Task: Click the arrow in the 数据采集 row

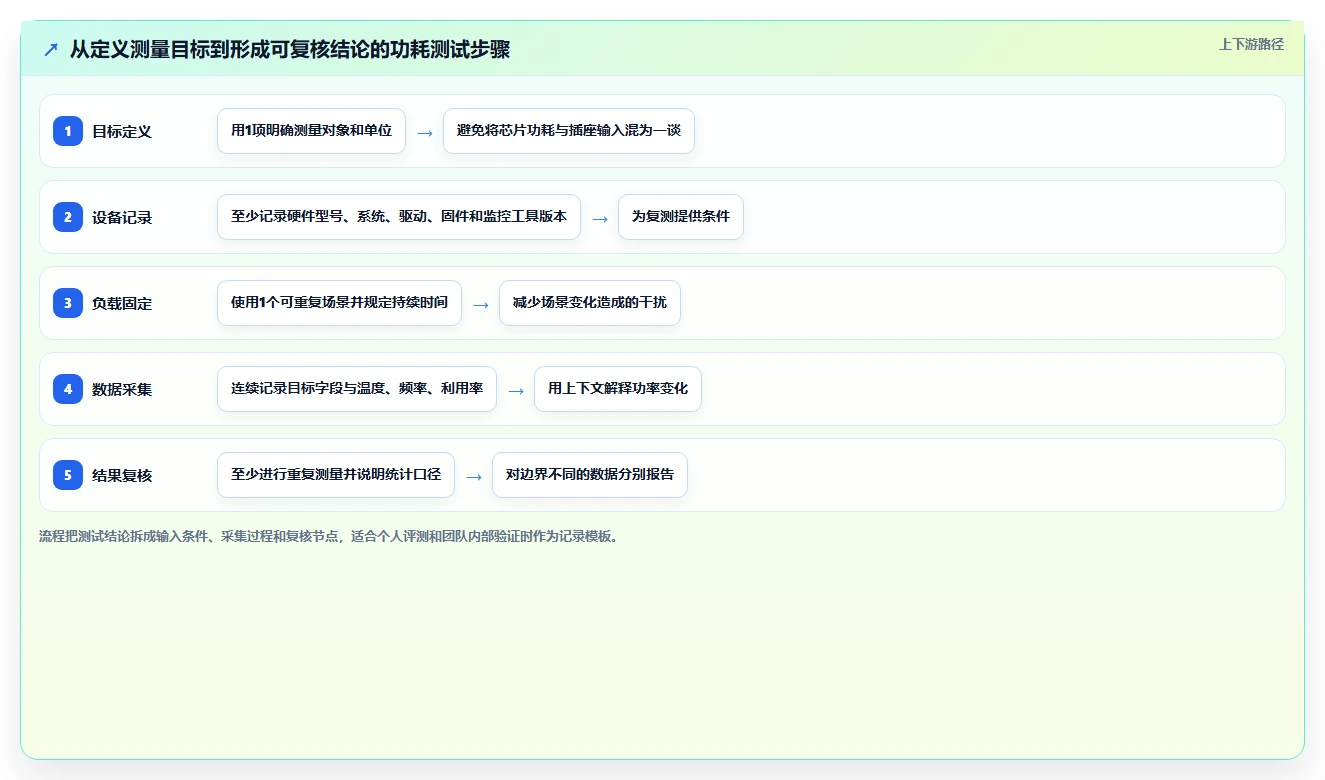Action: pyautogui.click(x=516, y=390)
